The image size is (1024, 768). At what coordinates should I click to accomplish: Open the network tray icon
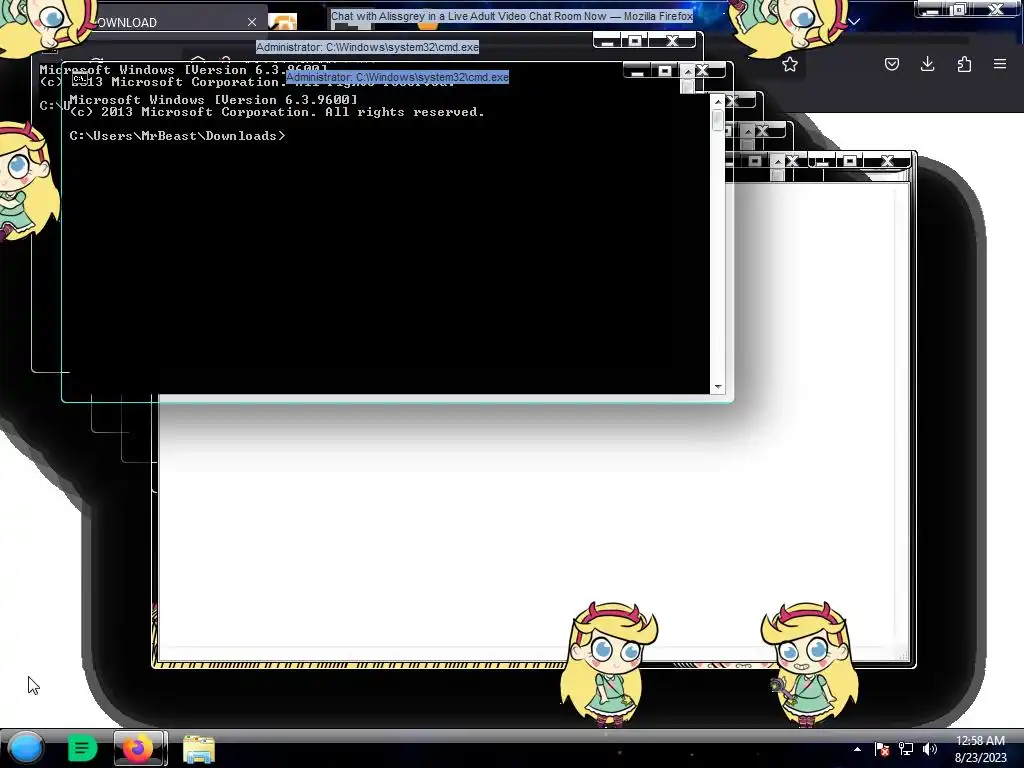click(x=906, y=749)
